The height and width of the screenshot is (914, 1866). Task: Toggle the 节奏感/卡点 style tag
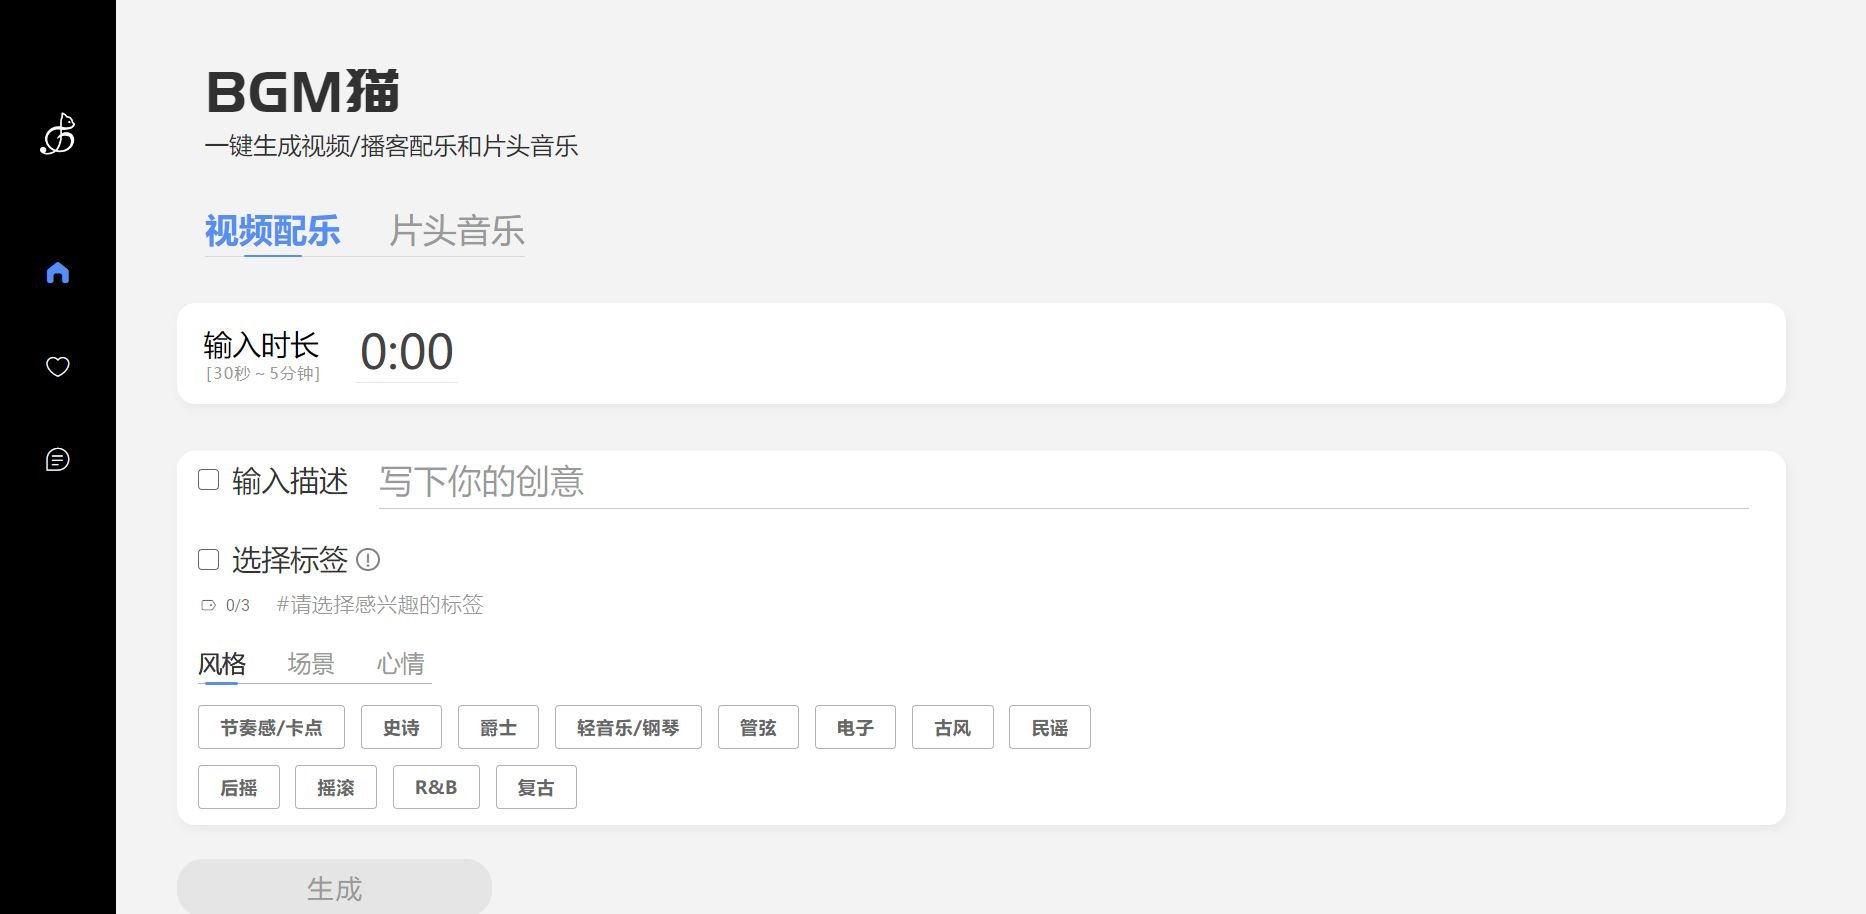(269, 727)
